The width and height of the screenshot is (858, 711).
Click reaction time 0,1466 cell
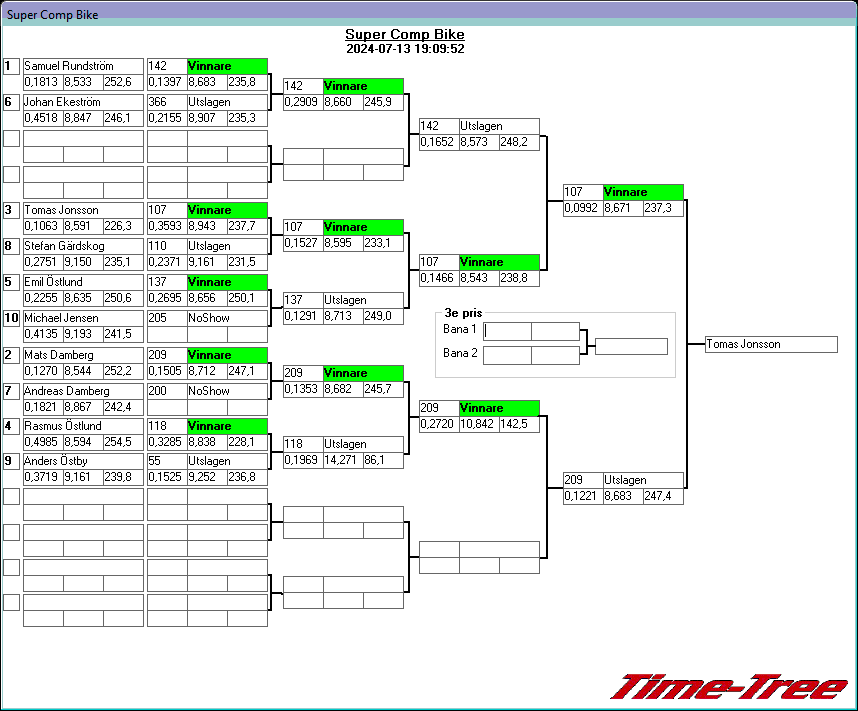coord(439,279)
